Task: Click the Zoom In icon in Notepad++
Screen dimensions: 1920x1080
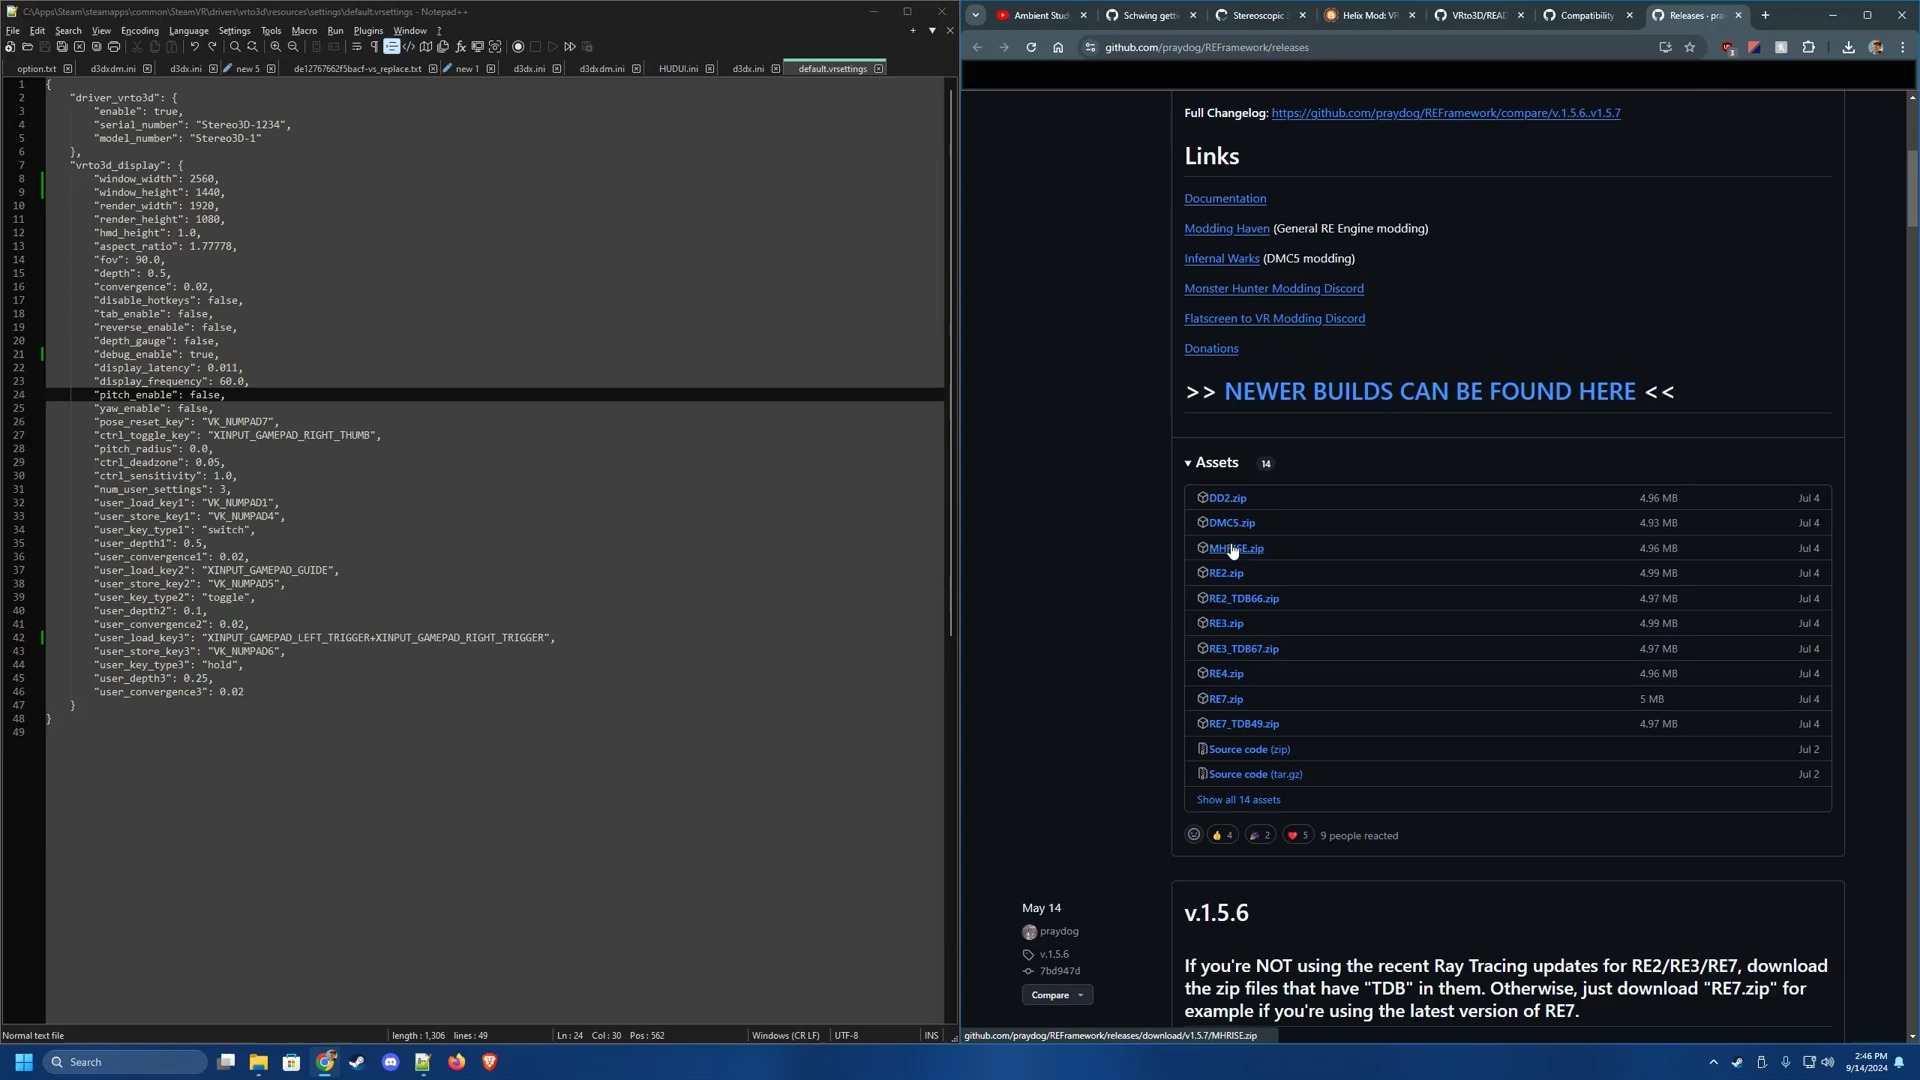Action: [x=276, y=47]
